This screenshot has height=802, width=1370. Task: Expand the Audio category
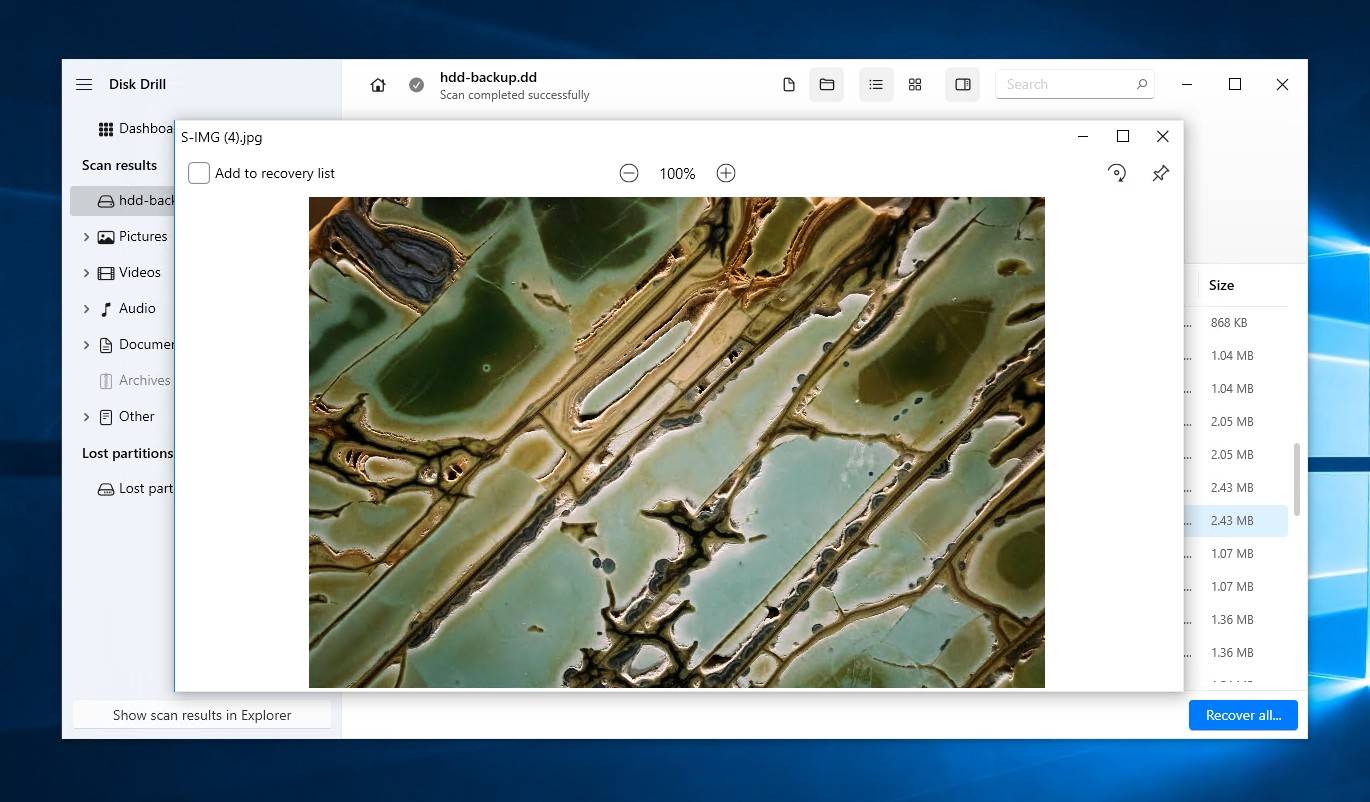[x=86, y=309]
